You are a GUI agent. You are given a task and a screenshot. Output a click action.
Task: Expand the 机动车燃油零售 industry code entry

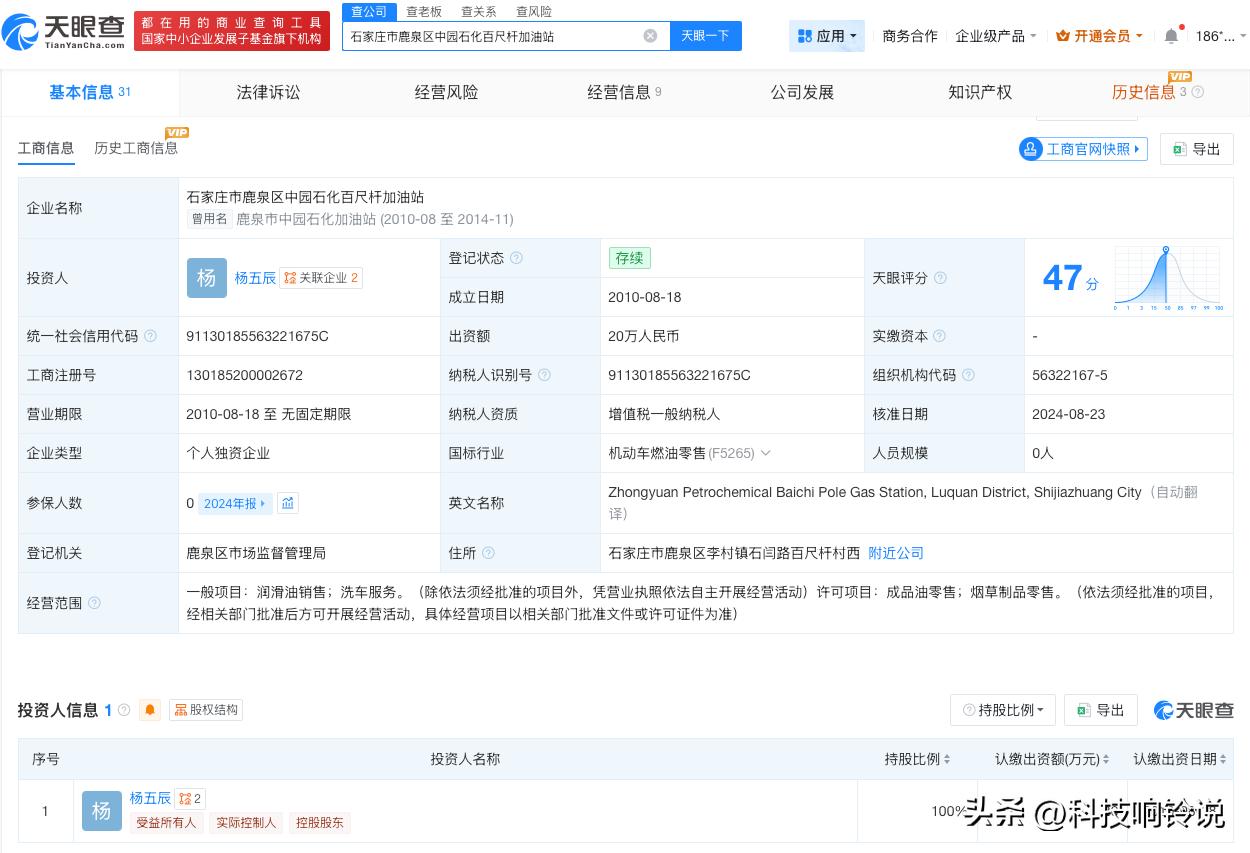[x=765, y=453]
